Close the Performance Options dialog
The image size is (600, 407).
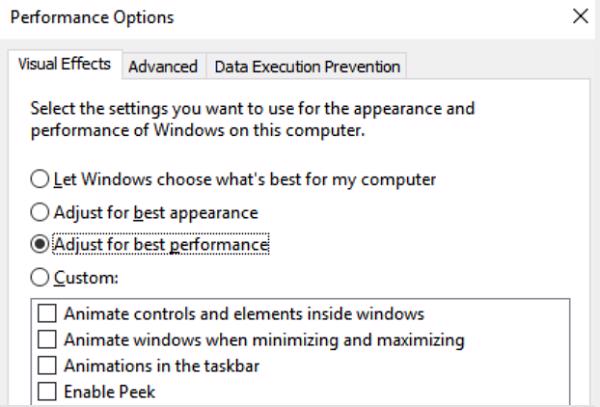tap(579, 18)
